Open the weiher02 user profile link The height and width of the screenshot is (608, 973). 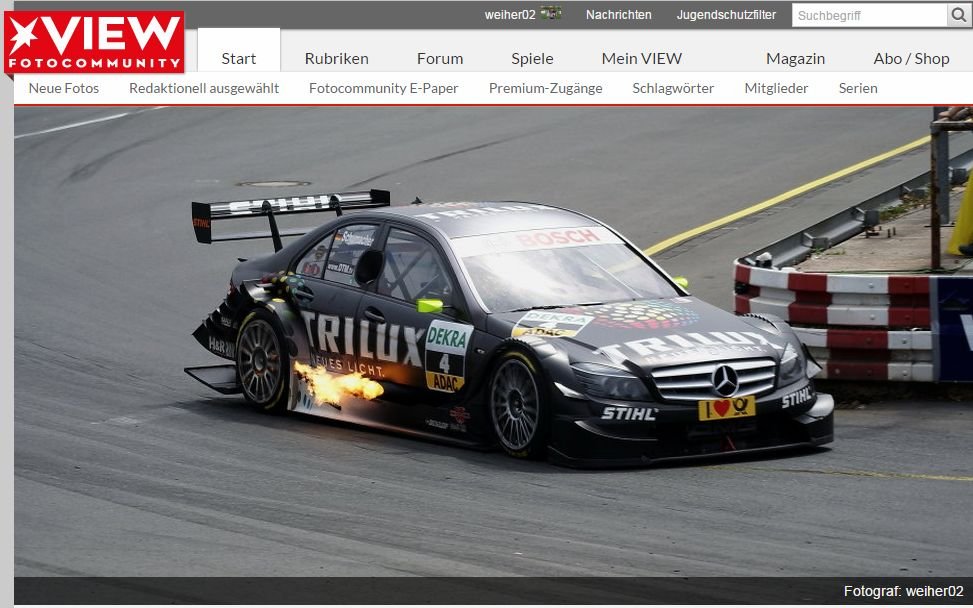(x=509, y=15)
